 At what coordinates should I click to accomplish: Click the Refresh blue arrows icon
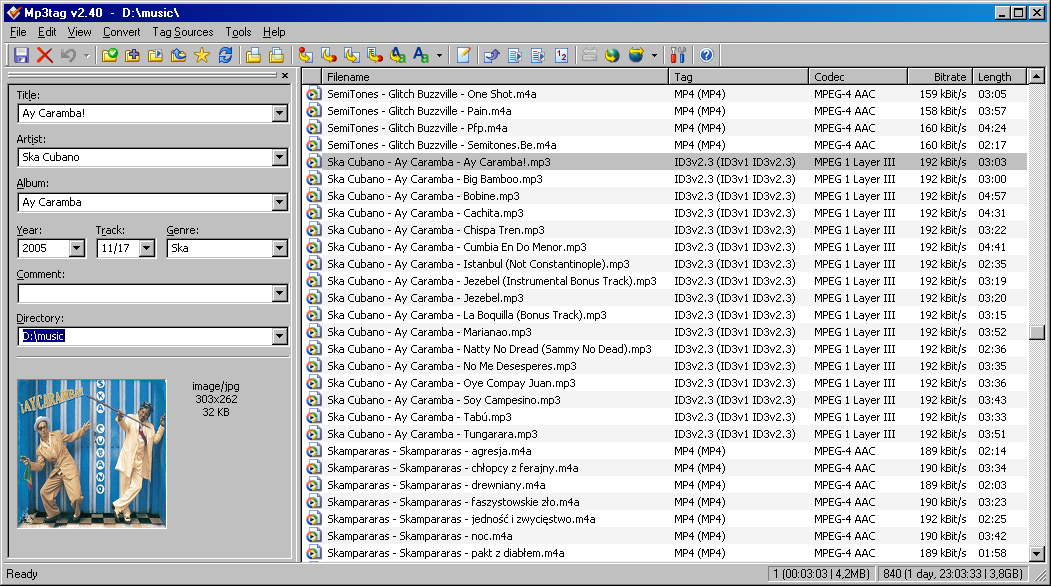(x=225, y=55)
